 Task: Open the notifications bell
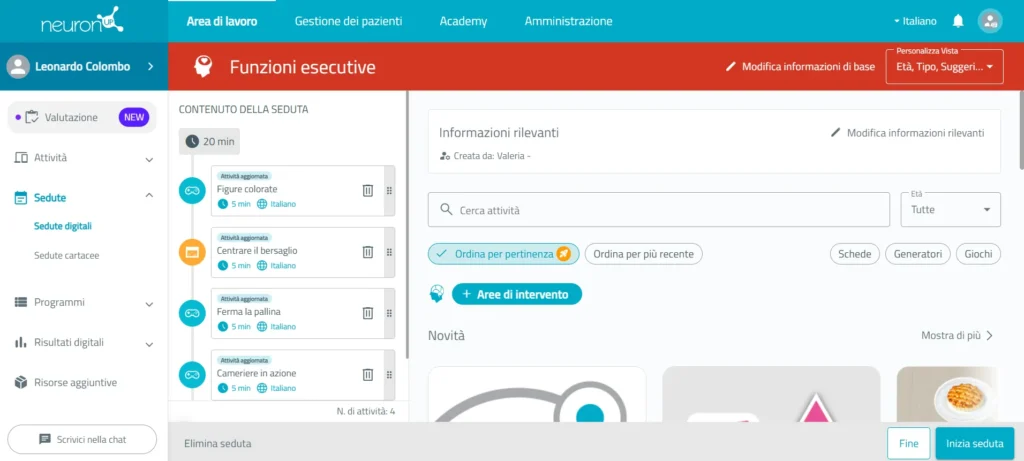point(958,21)
